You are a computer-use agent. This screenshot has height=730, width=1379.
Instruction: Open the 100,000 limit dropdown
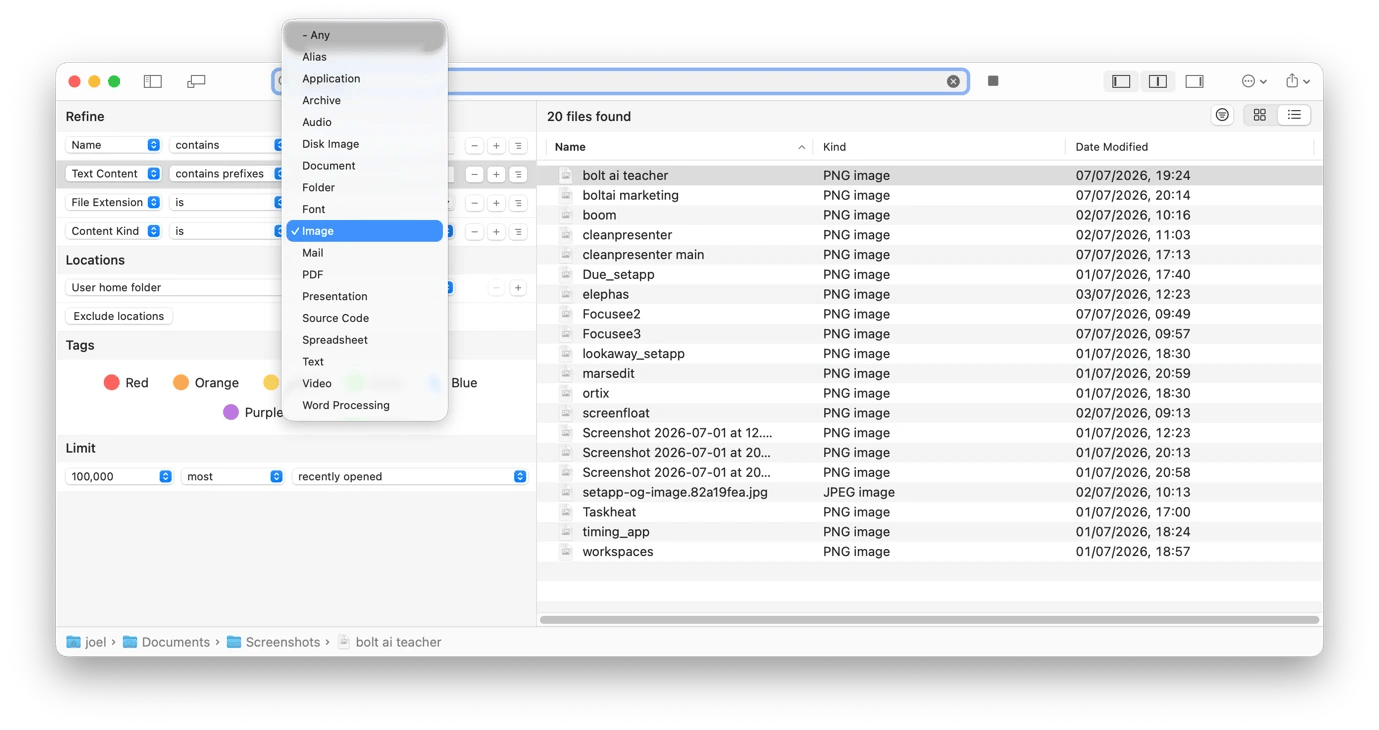coord(119,476)
